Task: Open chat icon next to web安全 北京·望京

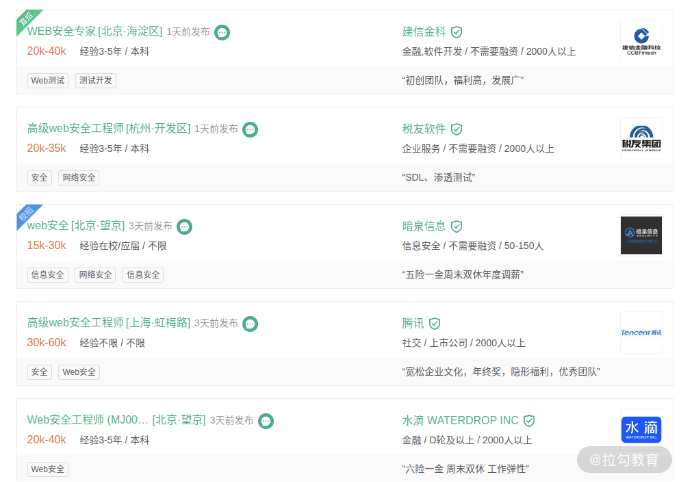Action: pos(184,227)
